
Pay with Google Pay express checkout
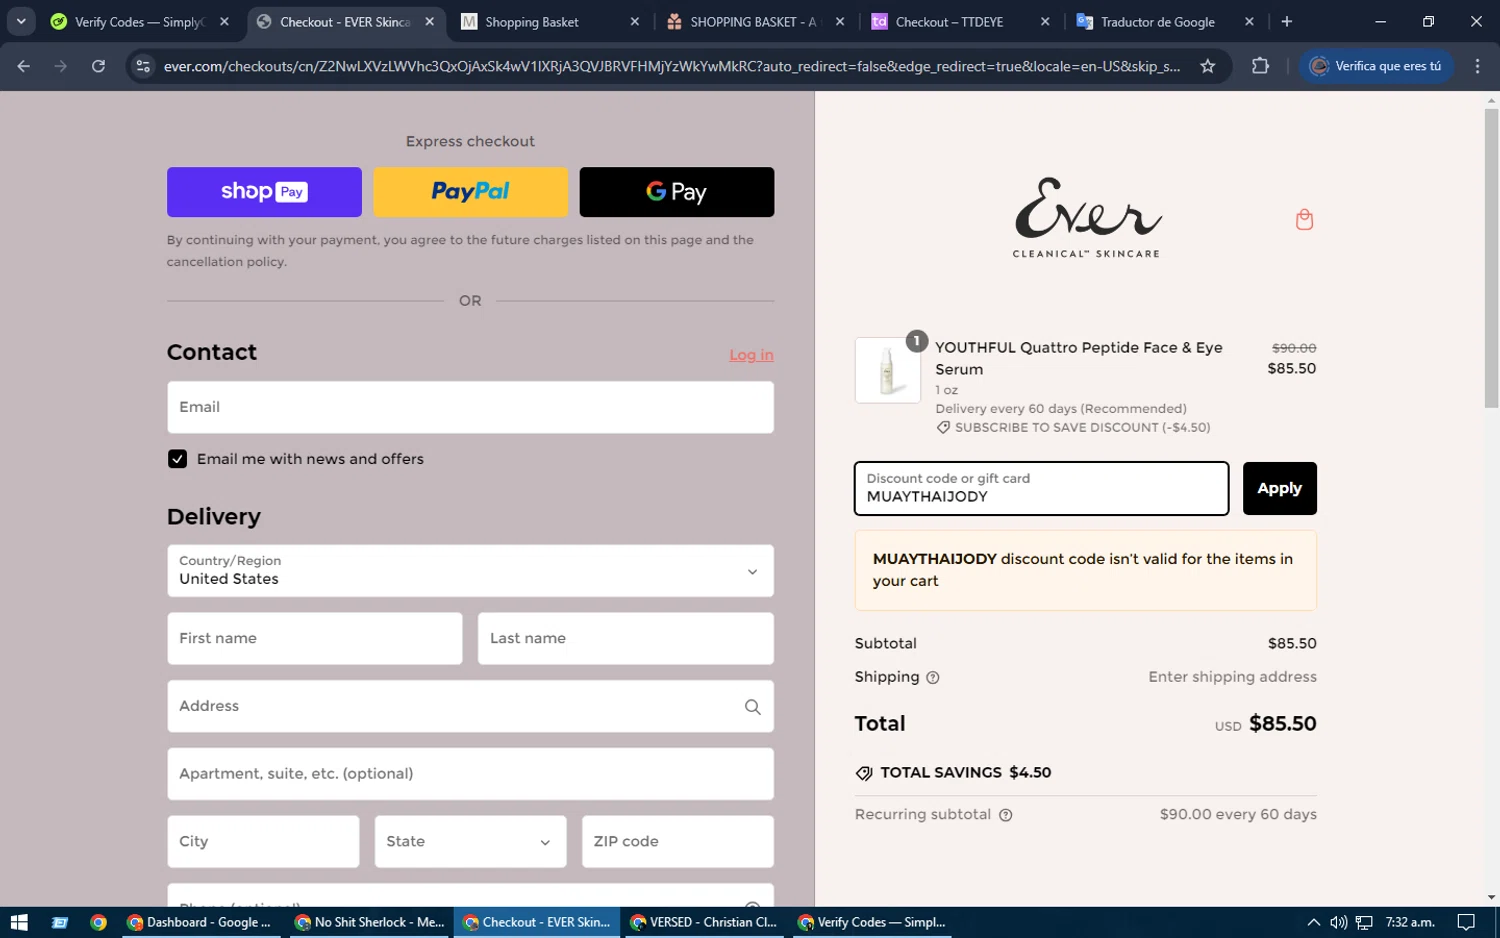[x=677, y=192]
